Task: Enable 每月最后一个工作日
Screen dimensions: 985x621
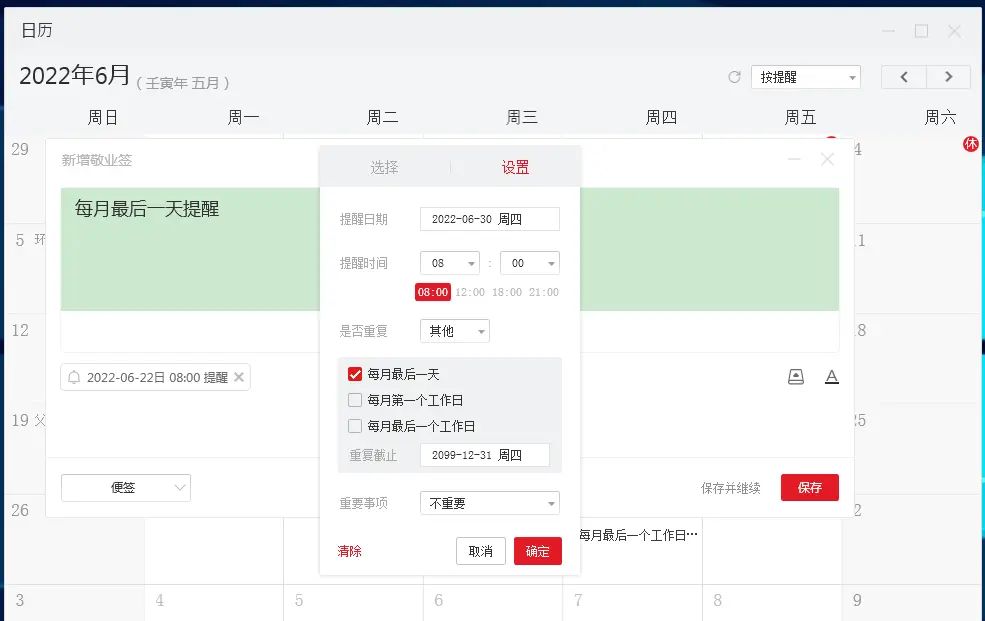Action: point(355,424)
